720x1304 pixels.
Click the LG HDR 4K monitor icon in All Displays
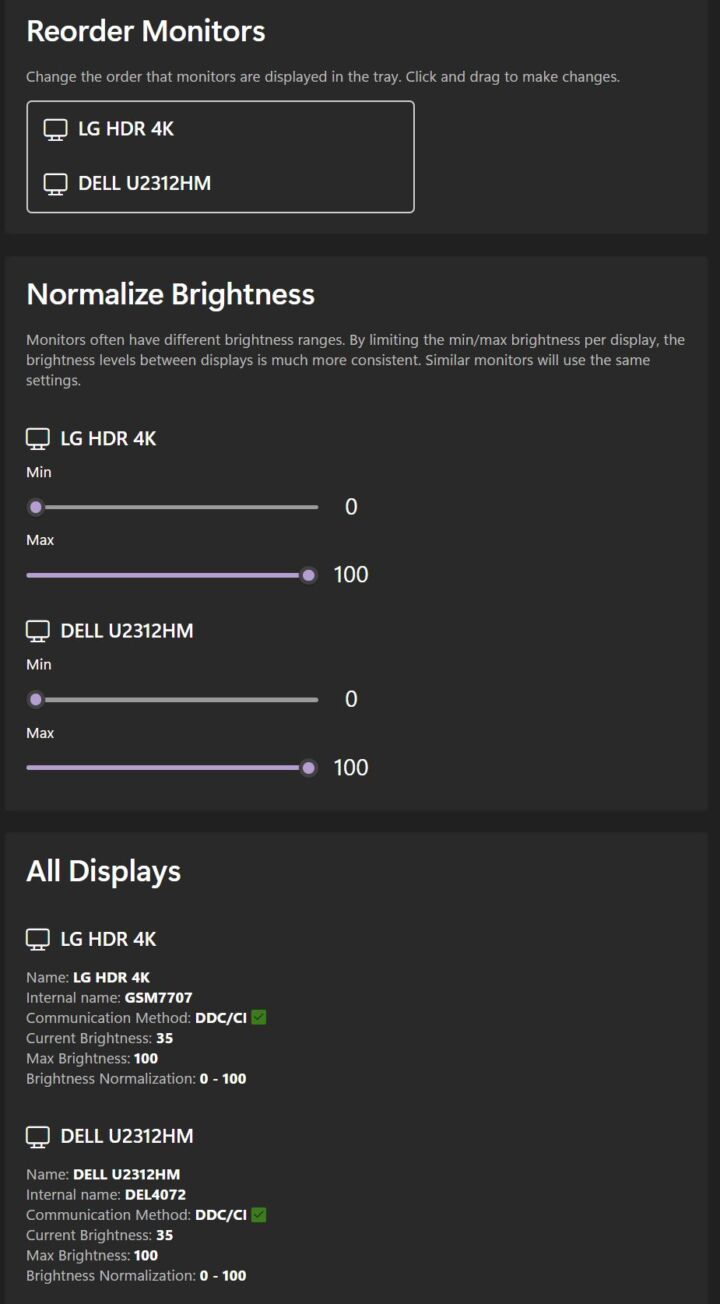tap(38, 939)
